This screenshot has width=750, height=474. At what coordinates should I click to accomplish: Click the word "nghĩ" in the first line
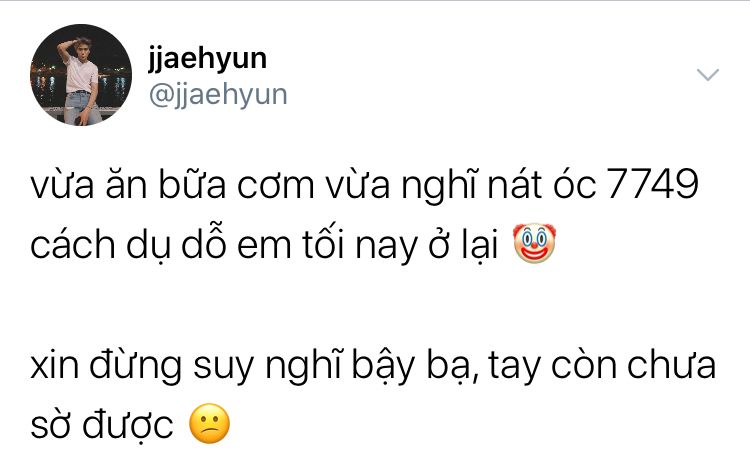tap(439, 186)
